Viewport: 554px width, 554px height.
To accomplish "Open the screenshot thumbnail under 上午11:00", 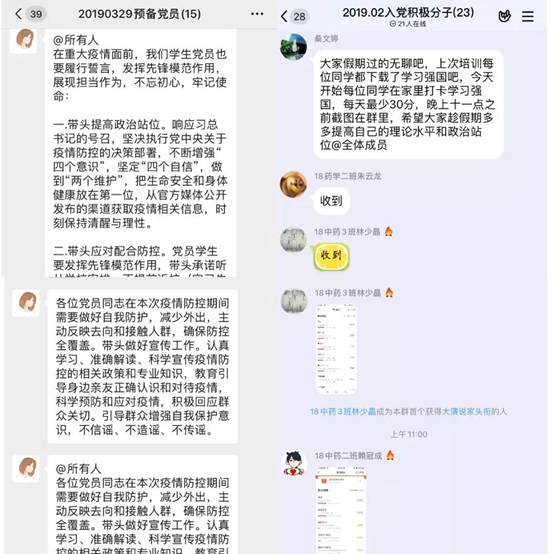I will coord(341,510).
